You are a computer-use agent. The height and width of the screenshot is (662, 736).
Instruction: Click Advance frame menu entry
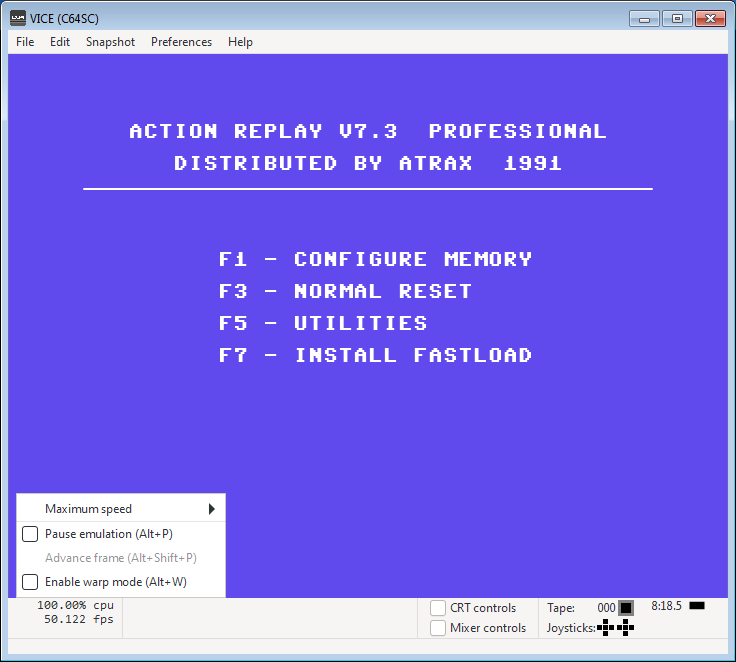pyautogui.click(x=121, y=558)
